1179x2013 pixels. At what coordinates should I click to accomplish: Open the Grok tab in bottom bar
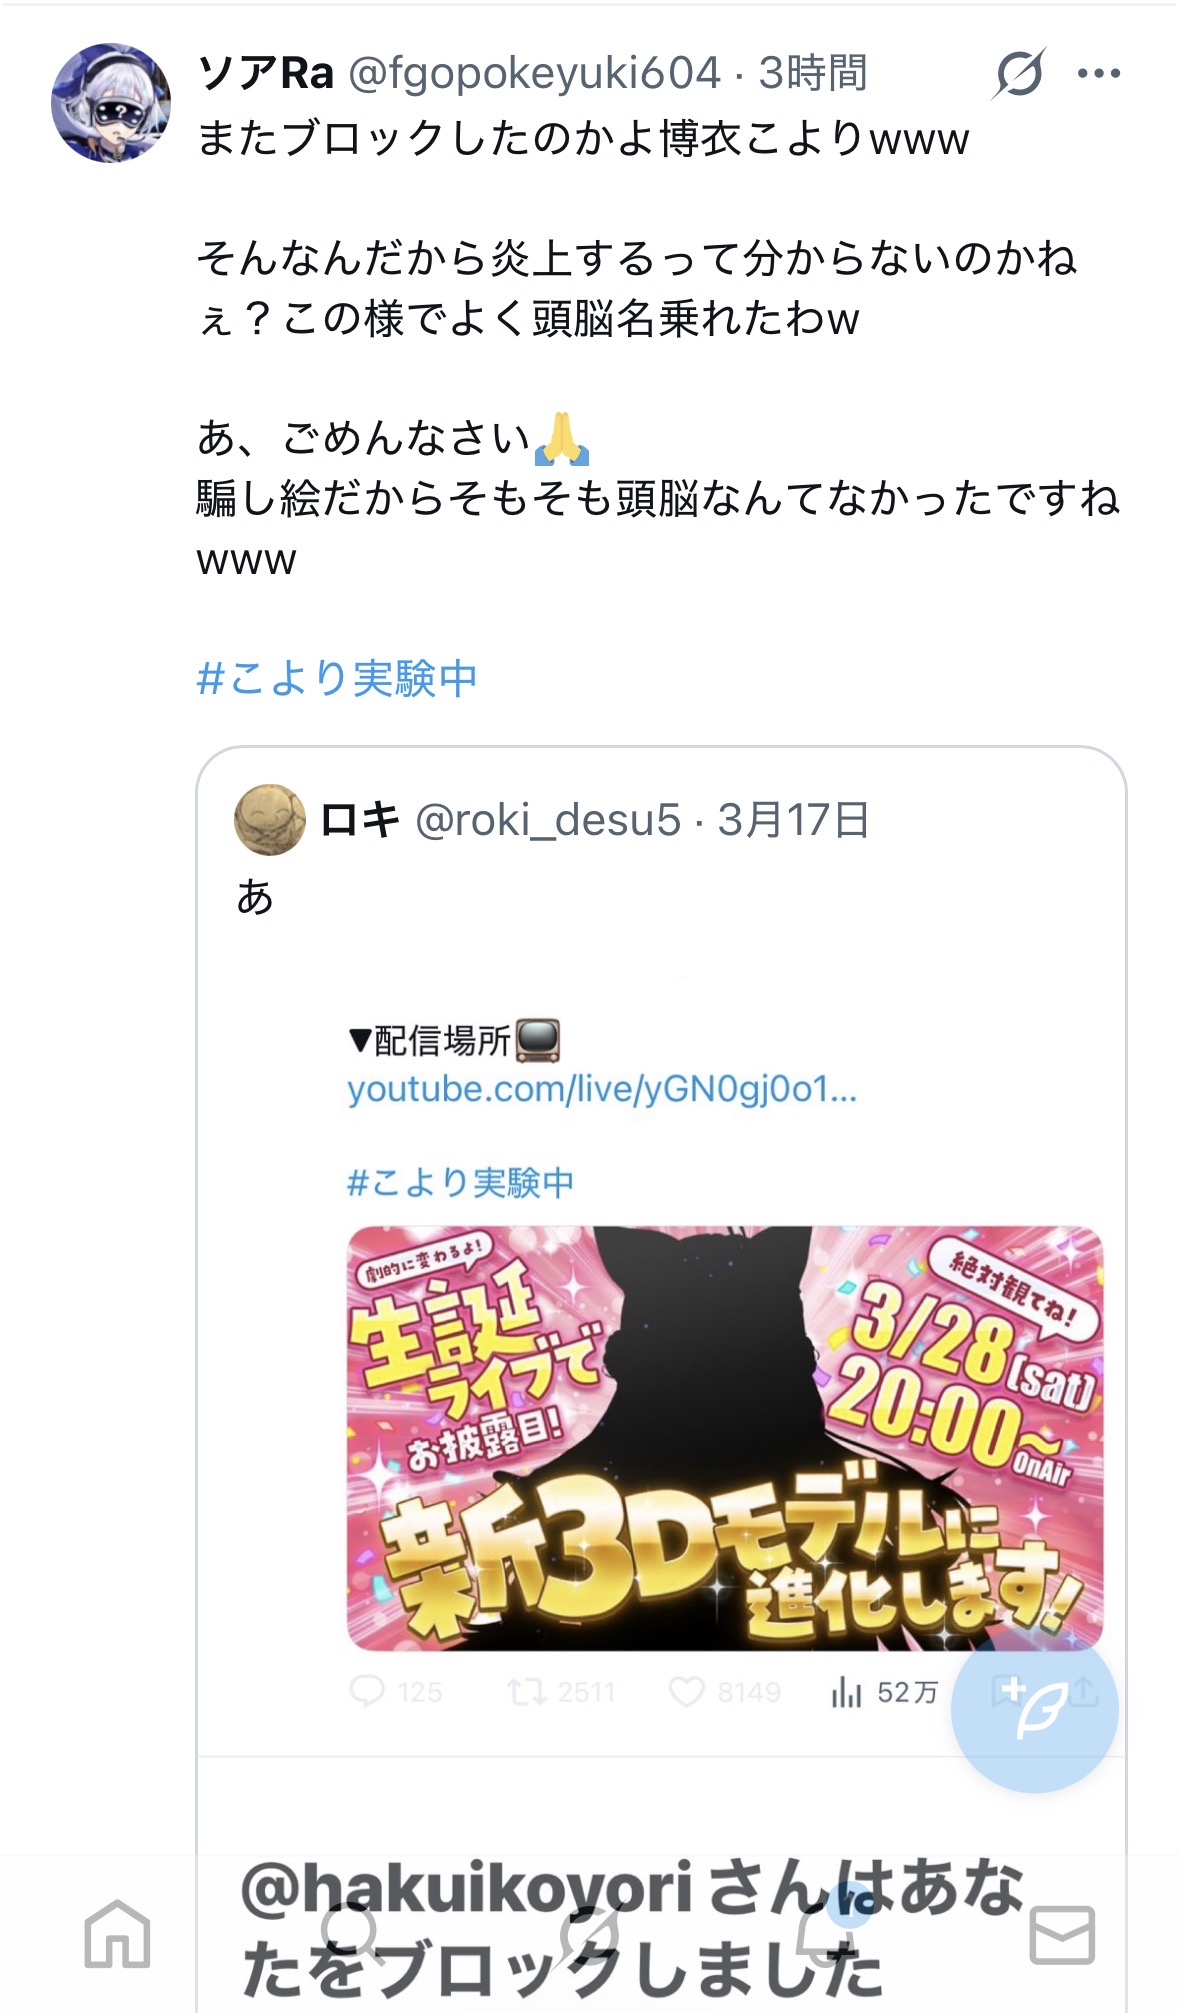coord(589,1934)
